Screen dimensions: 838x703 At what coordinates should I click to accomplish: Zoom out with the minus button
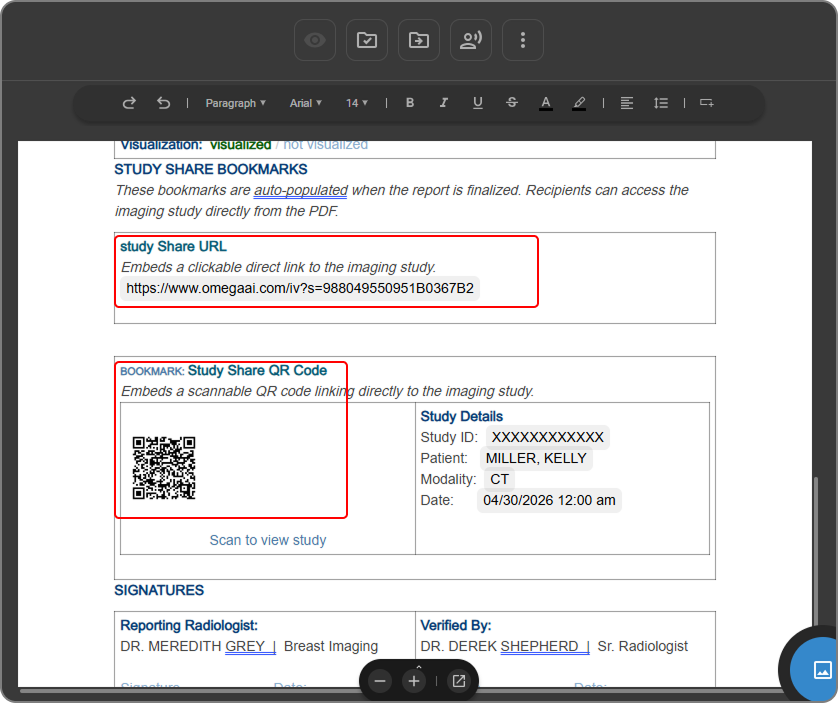(x=380, y=681)
